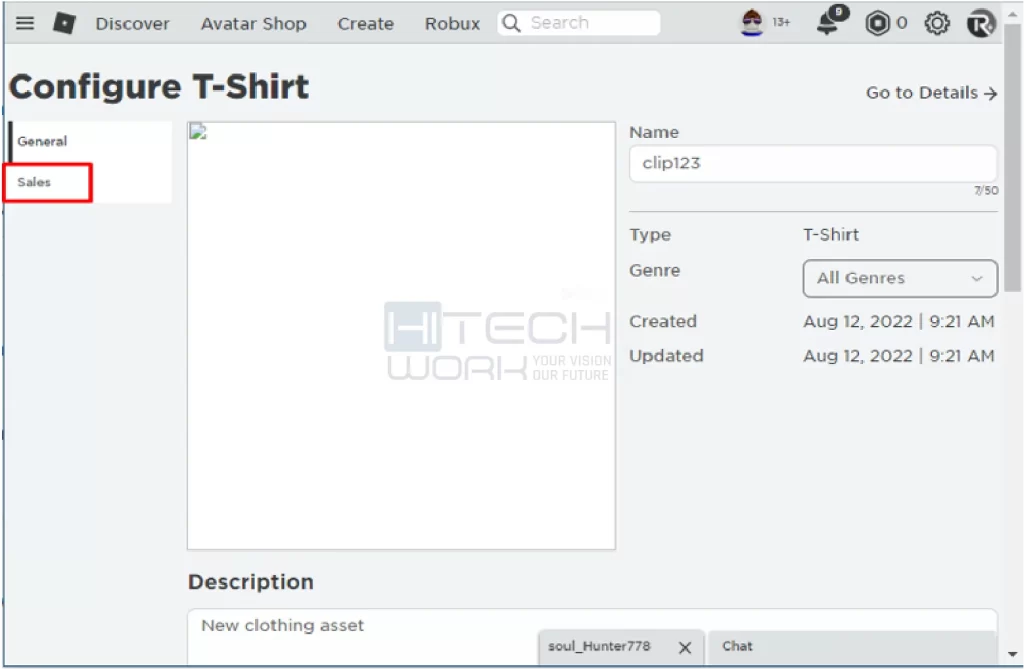1024x669 pixels.
Task: Expand the All Genres dropdown
Action: 900,278
